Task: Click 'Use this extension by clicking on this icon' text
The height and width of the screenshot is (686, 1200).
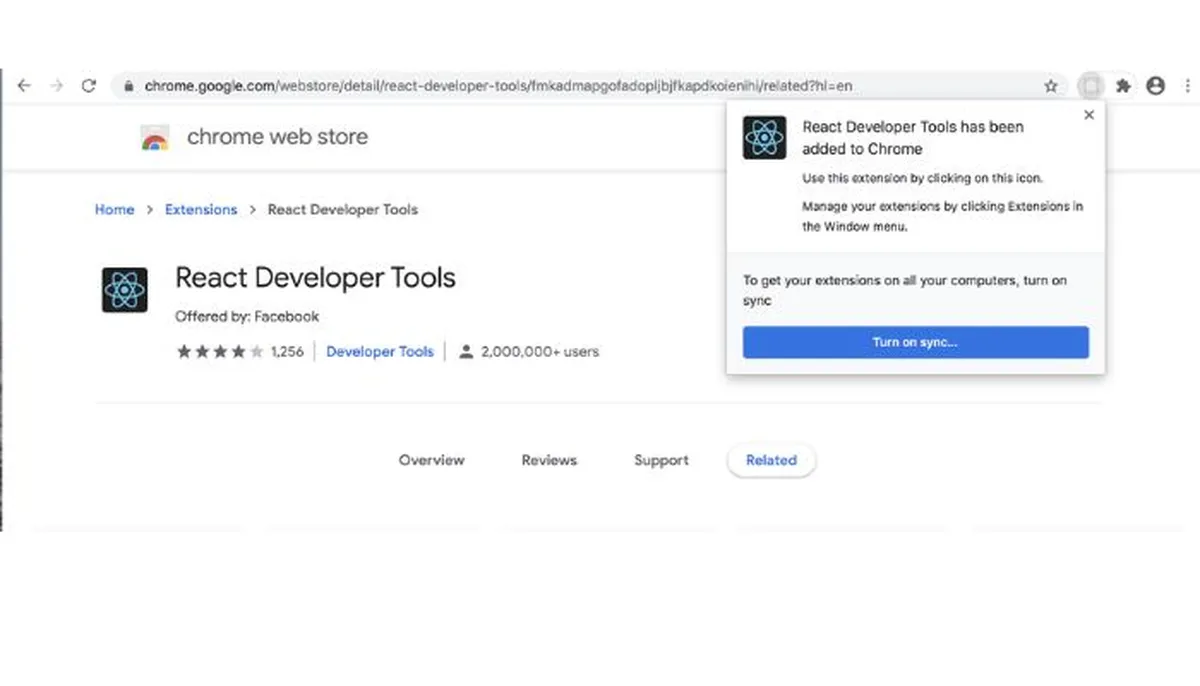Action: click(x=923, y=179)
